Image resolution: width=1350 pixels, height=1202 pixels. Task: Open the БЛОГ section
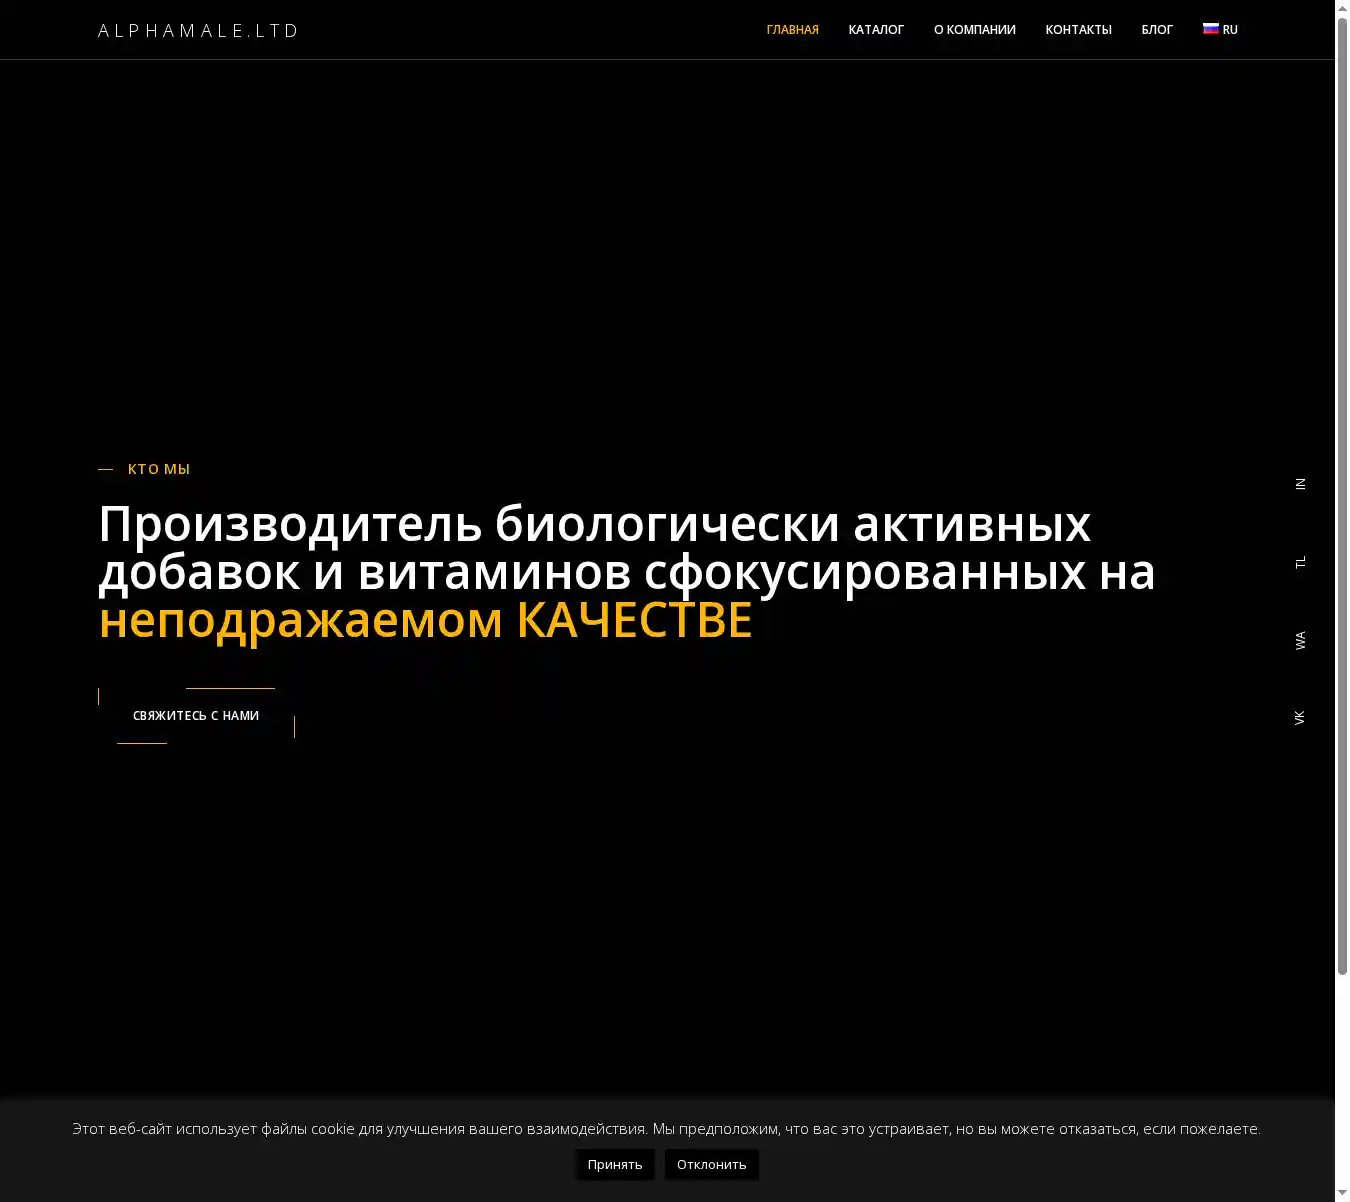[1157, 30]
